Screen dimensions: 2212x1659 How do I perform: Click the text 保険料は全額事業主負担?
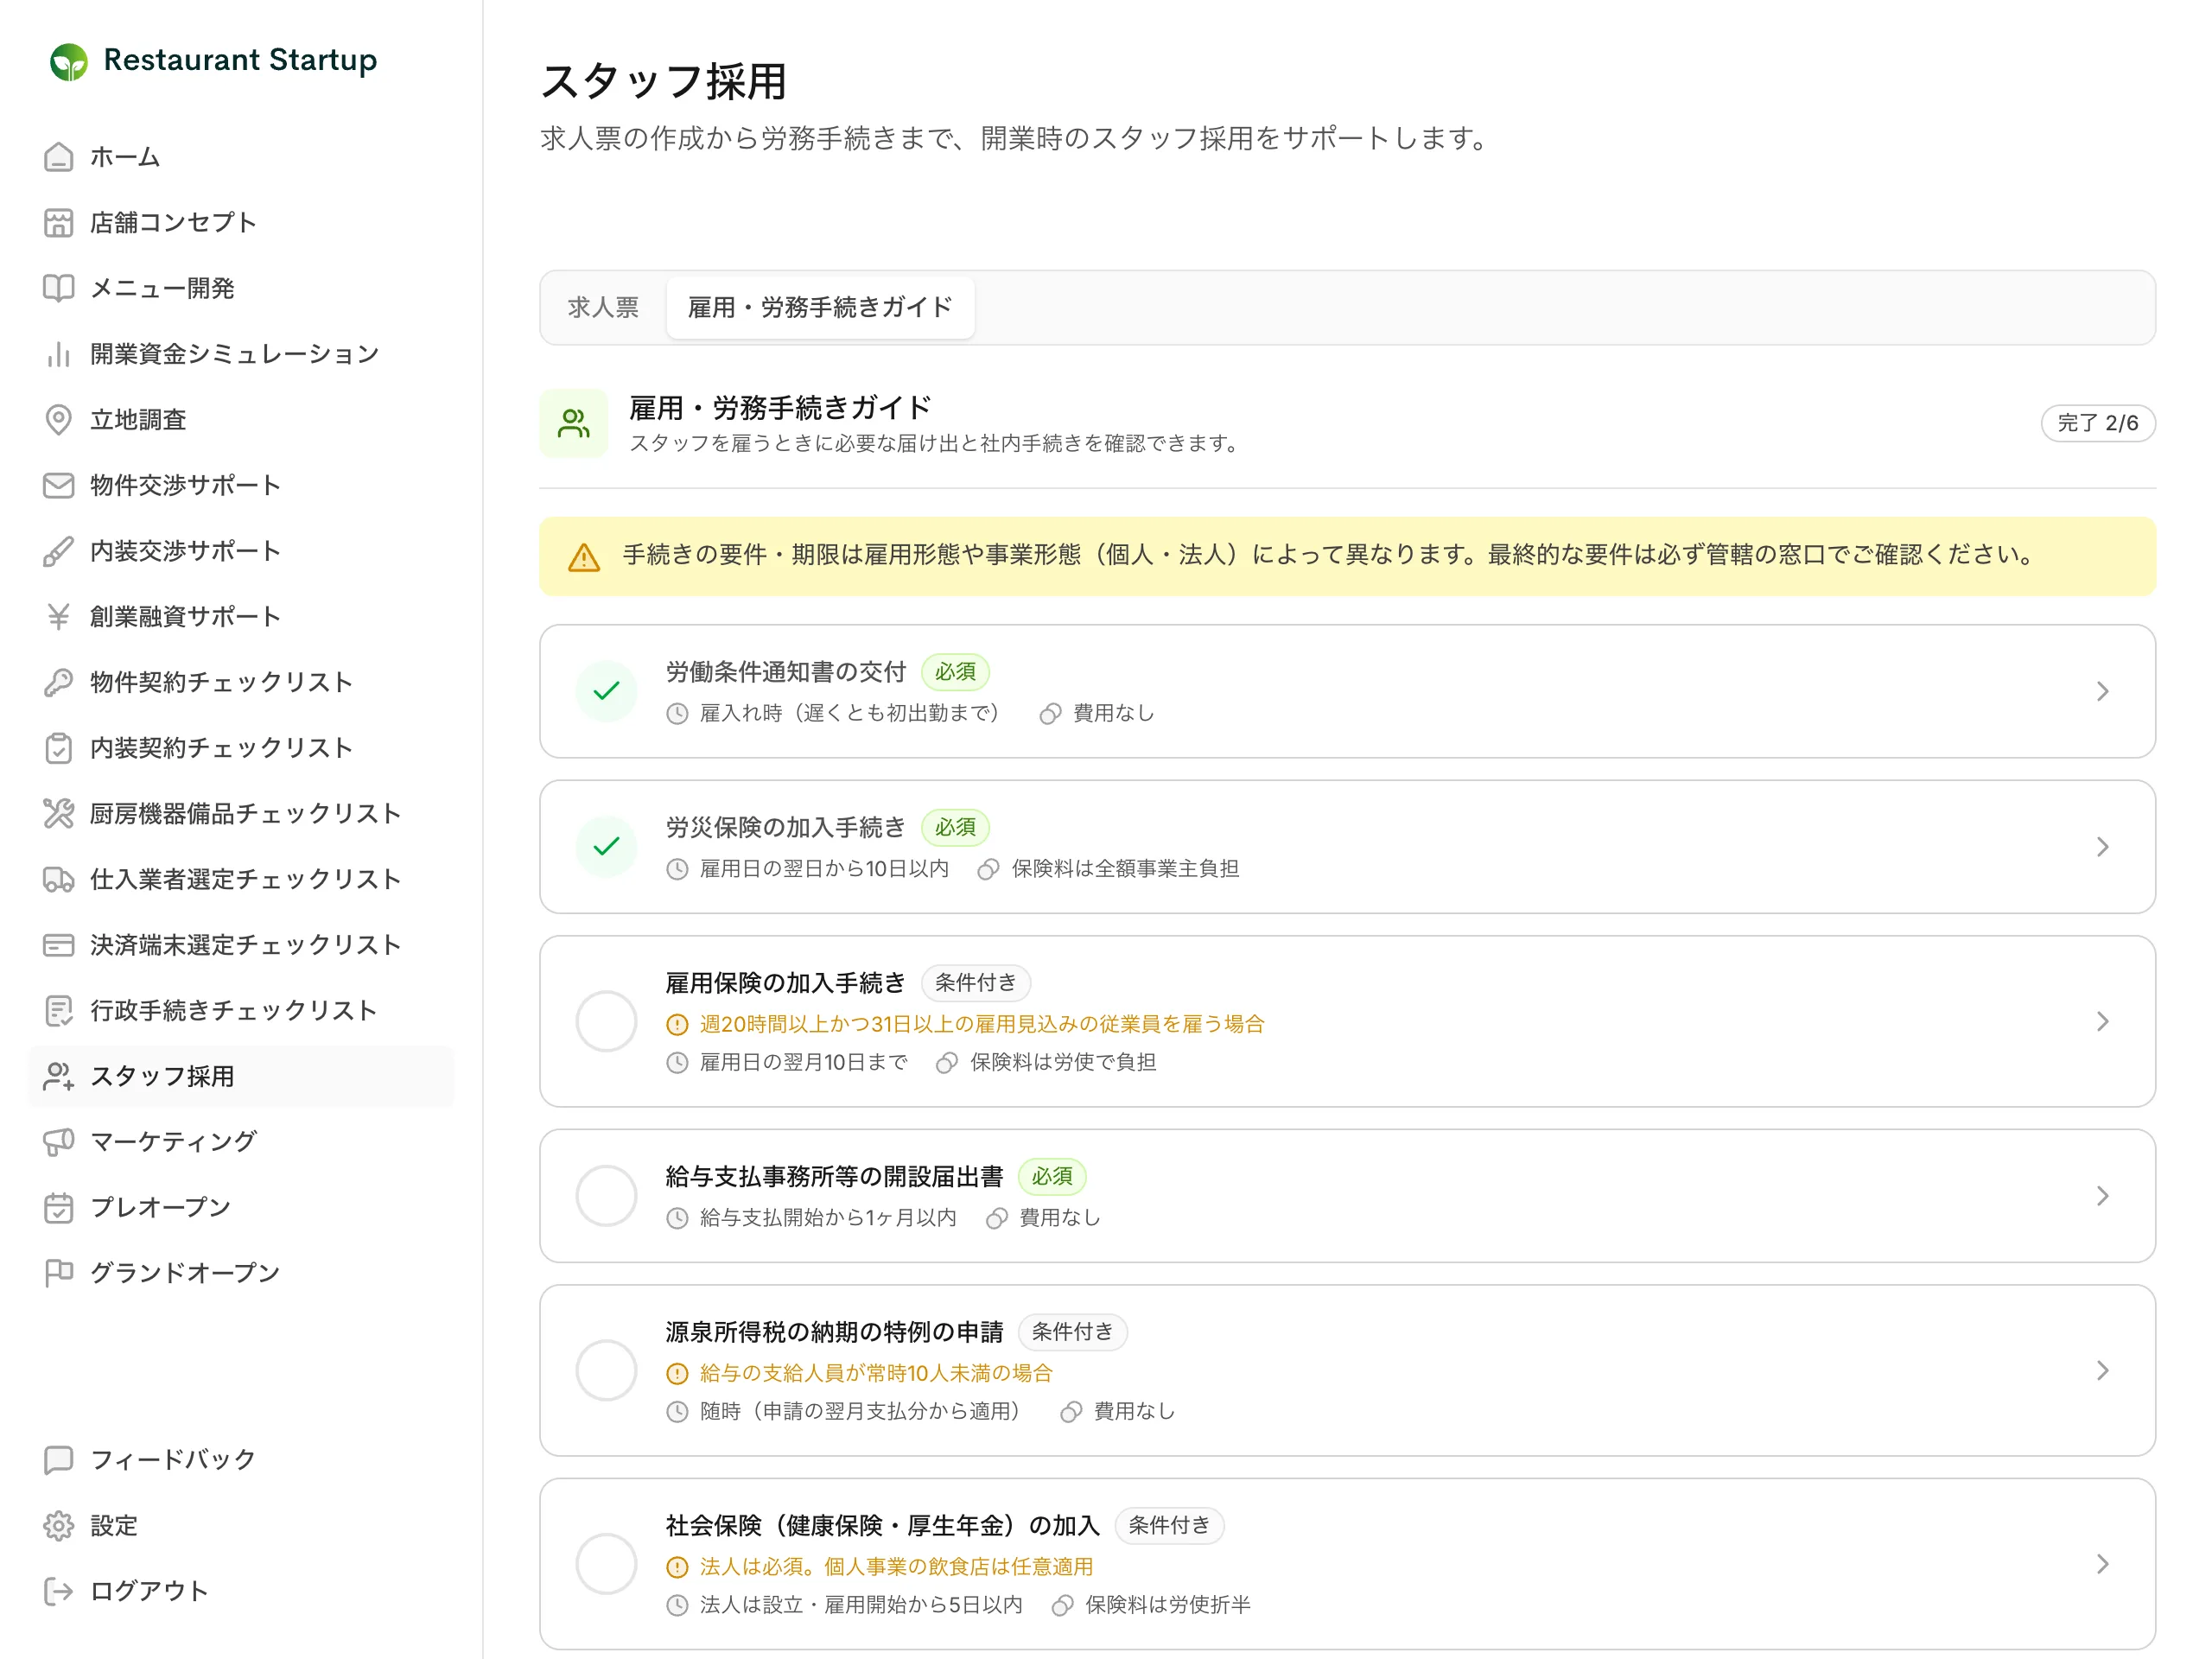coord(1125,869)
